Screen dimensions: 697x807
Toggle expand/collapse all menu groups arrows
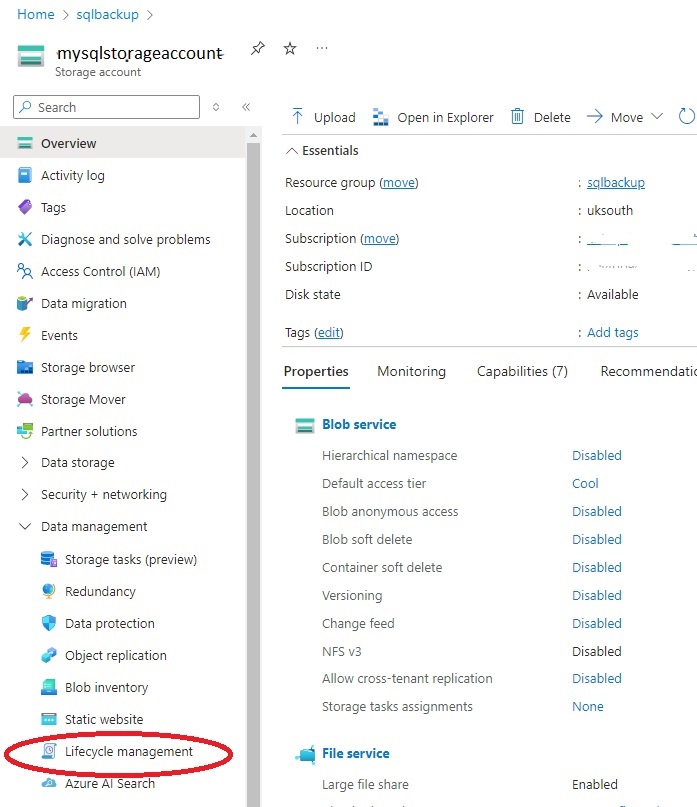(x=216, y=107)
